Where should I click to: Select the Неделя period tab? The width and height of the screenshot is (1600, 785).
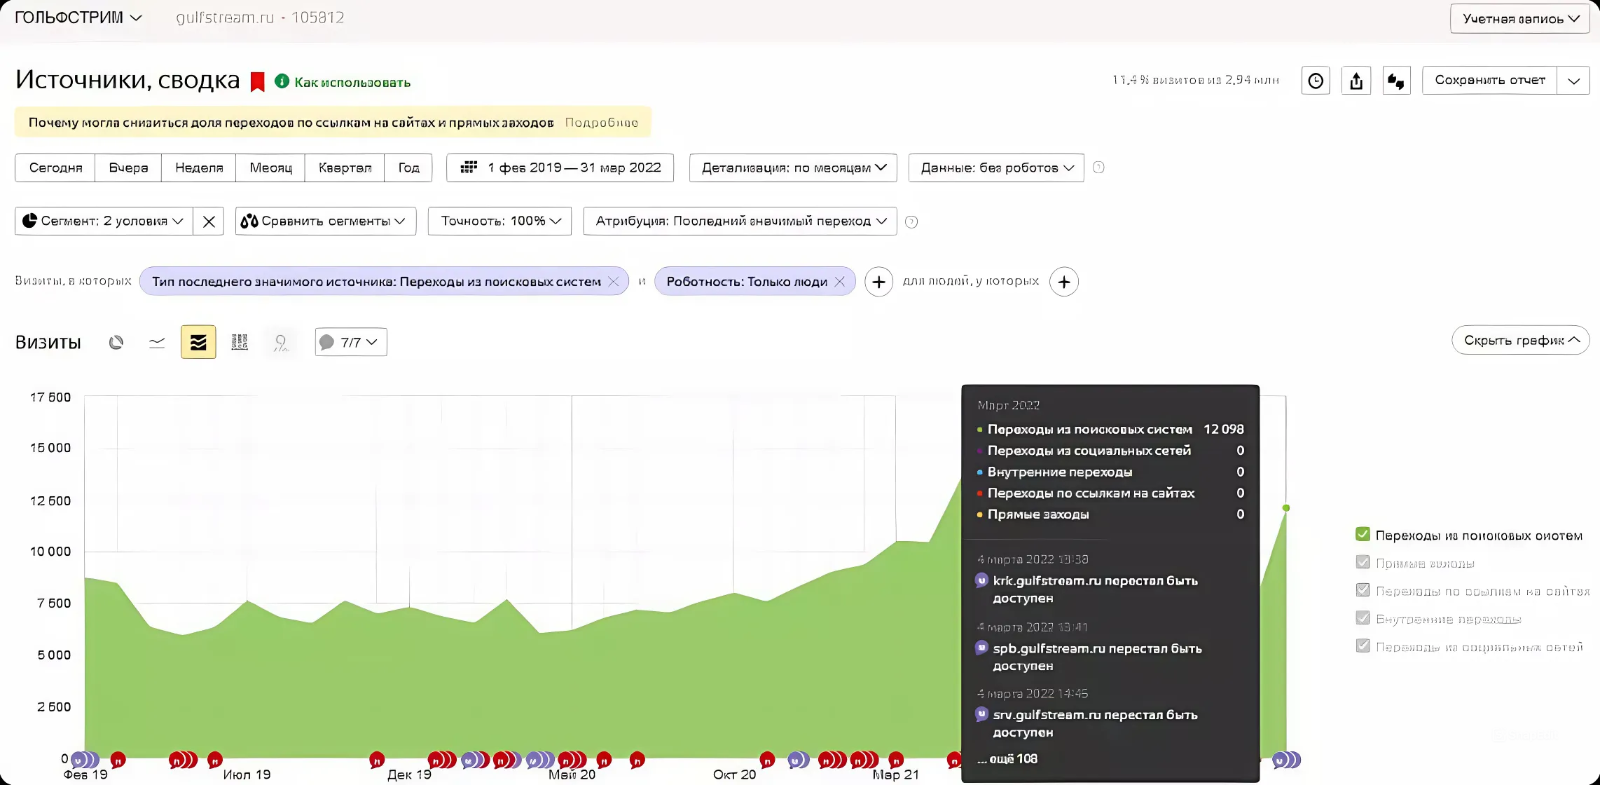coord(199,168)
